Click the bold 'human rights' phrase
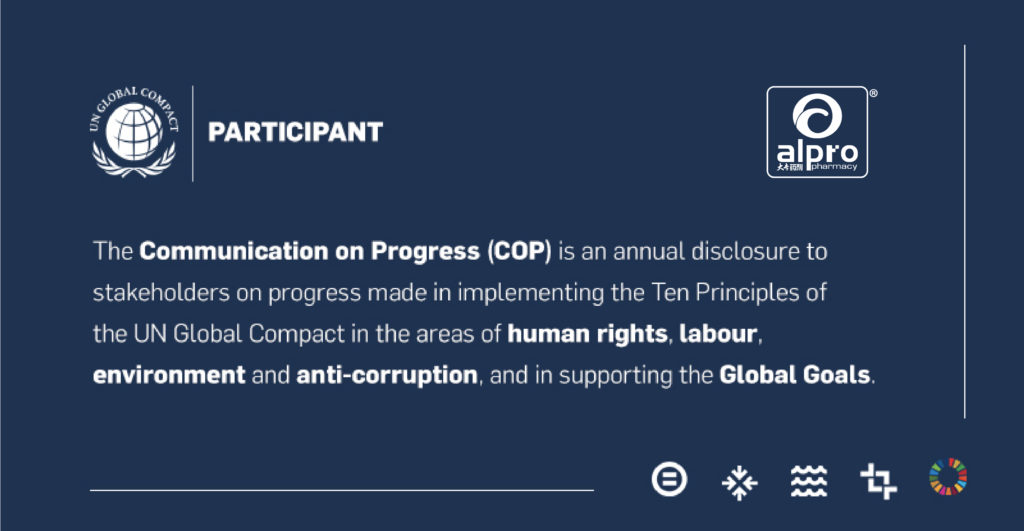Viewport: 1024px width, 531px height. [587, 334]
